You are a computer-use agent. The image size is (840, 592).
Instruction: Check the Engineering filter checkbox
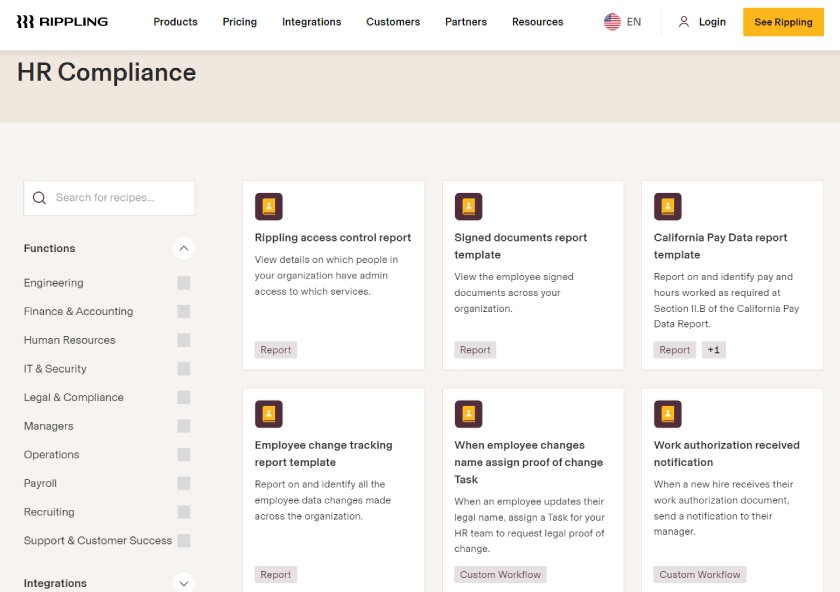(x=184, y=283)
